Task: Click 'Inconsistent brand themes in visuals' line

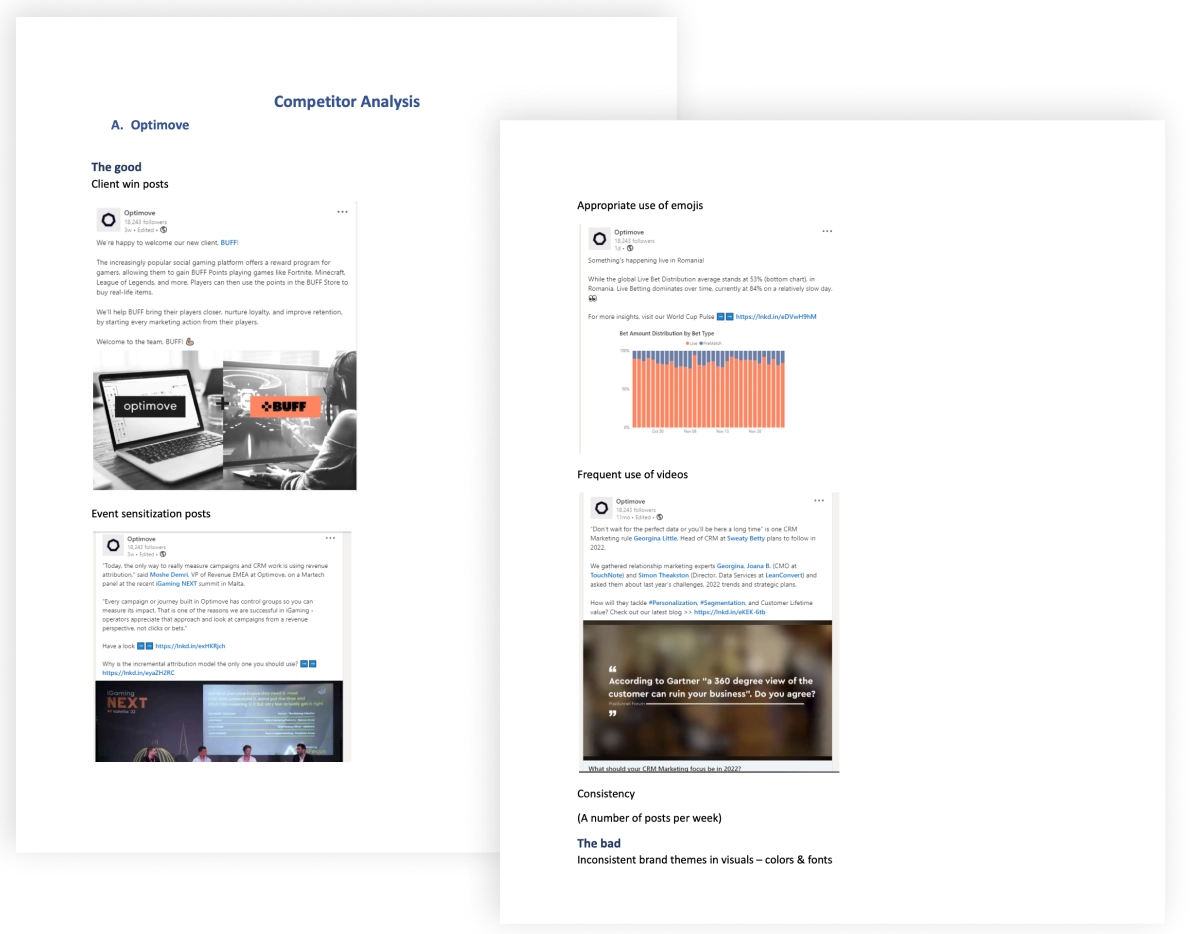Action: click(x=704, y=860)
